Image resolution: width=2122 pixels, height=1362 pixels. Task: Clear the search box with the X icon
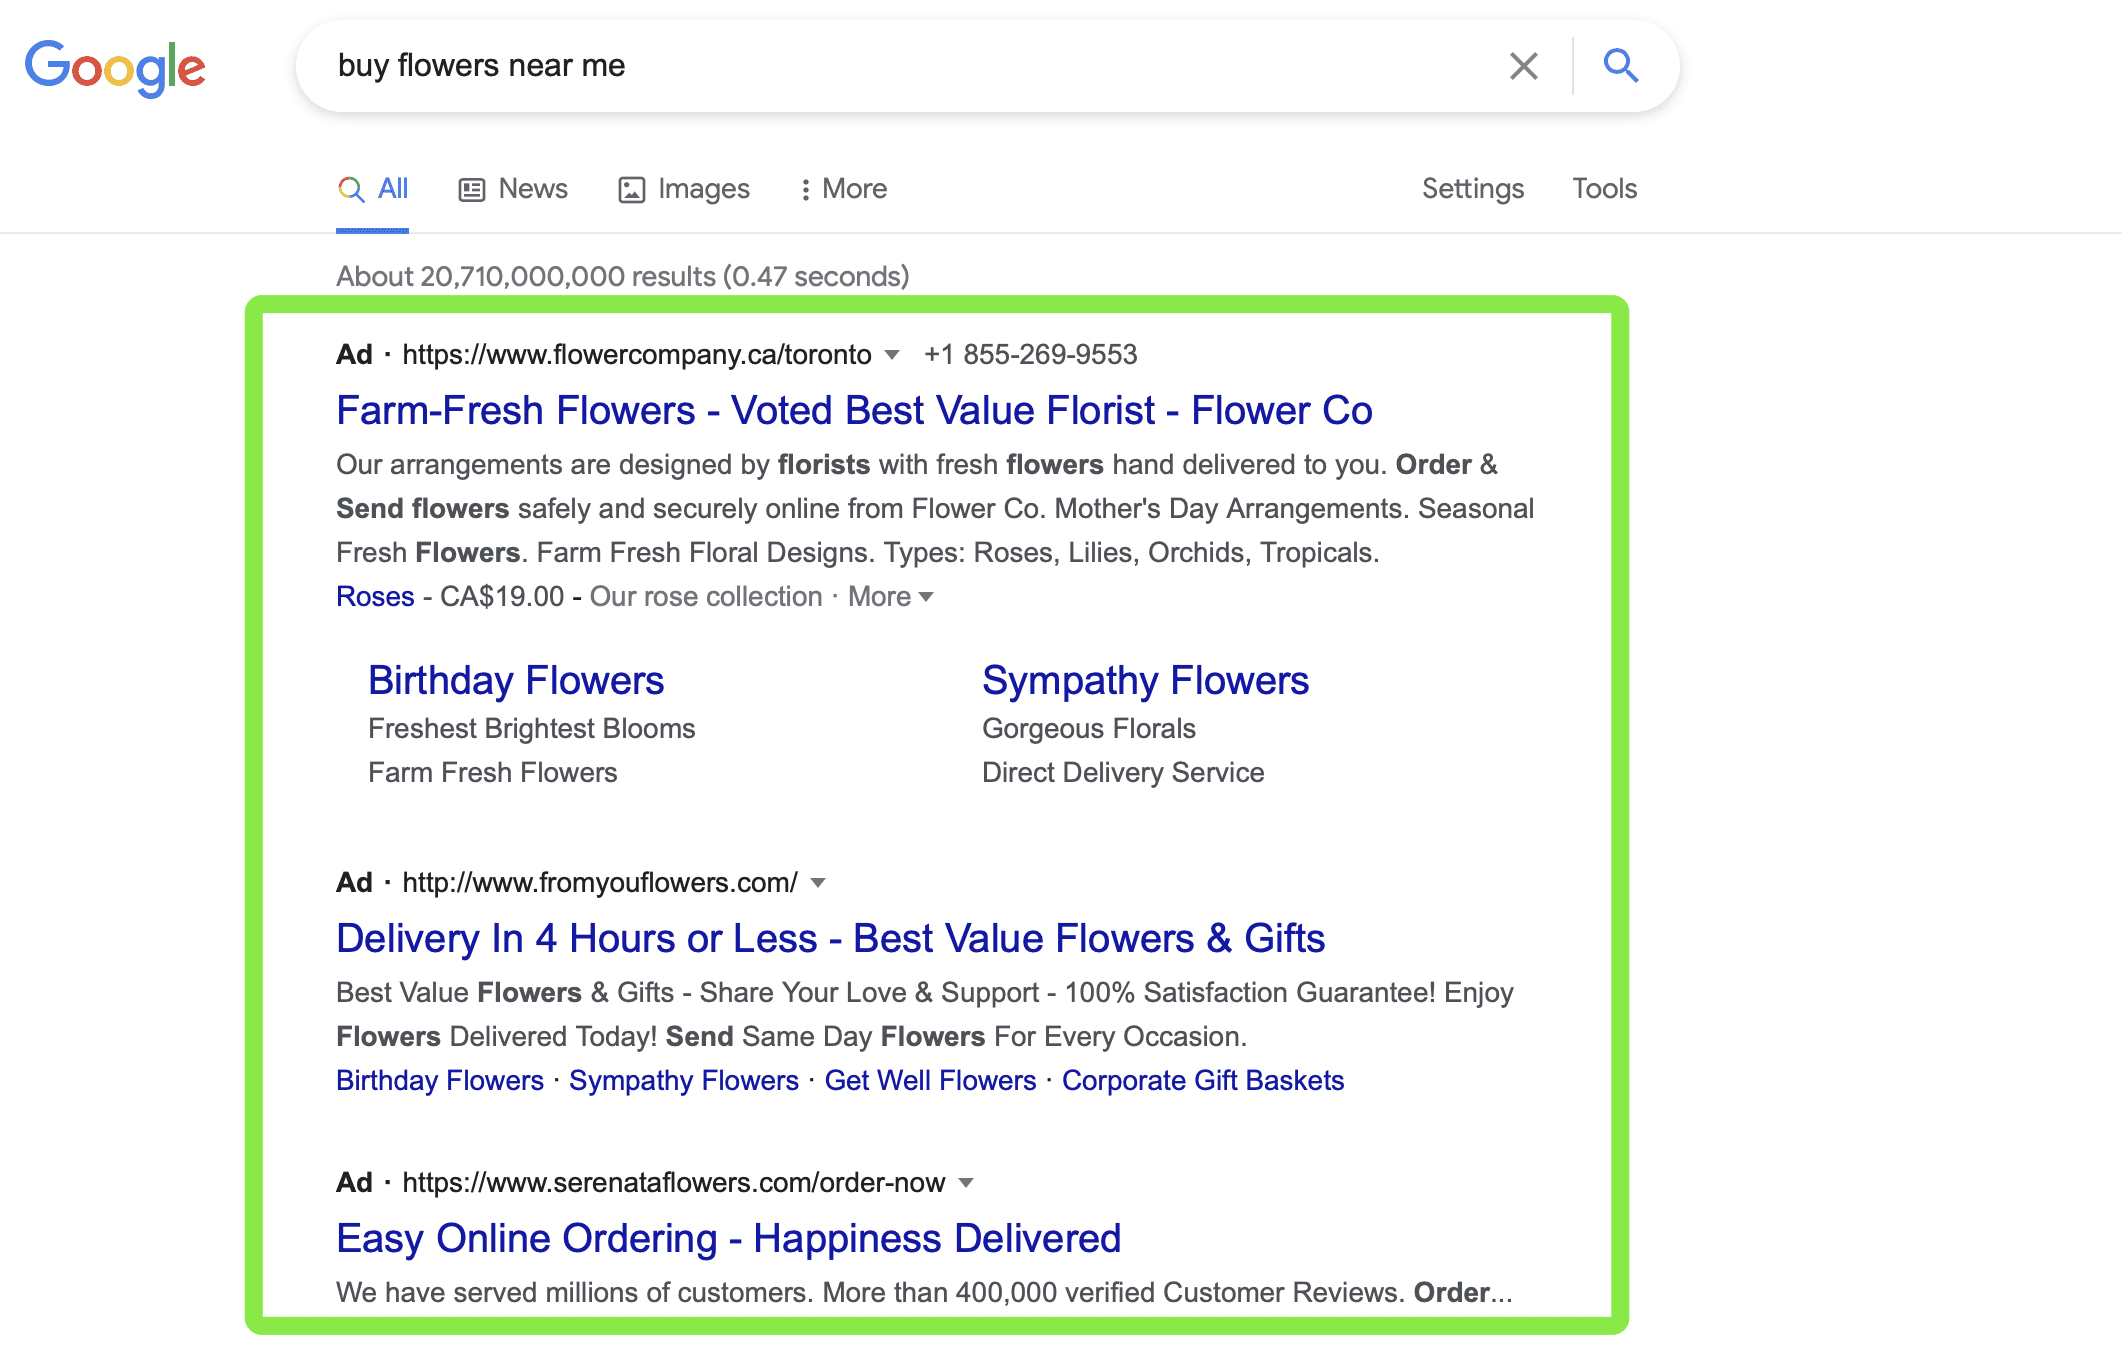pyautogui.click(x=1523, y=66)
